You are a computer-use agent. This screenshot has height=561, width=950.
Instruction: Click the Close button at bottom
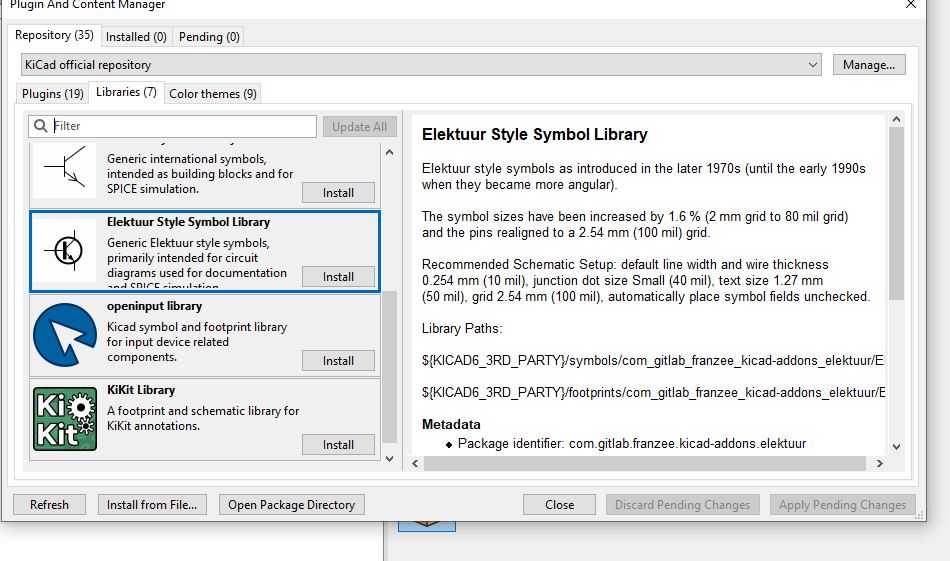coord(559,505)
